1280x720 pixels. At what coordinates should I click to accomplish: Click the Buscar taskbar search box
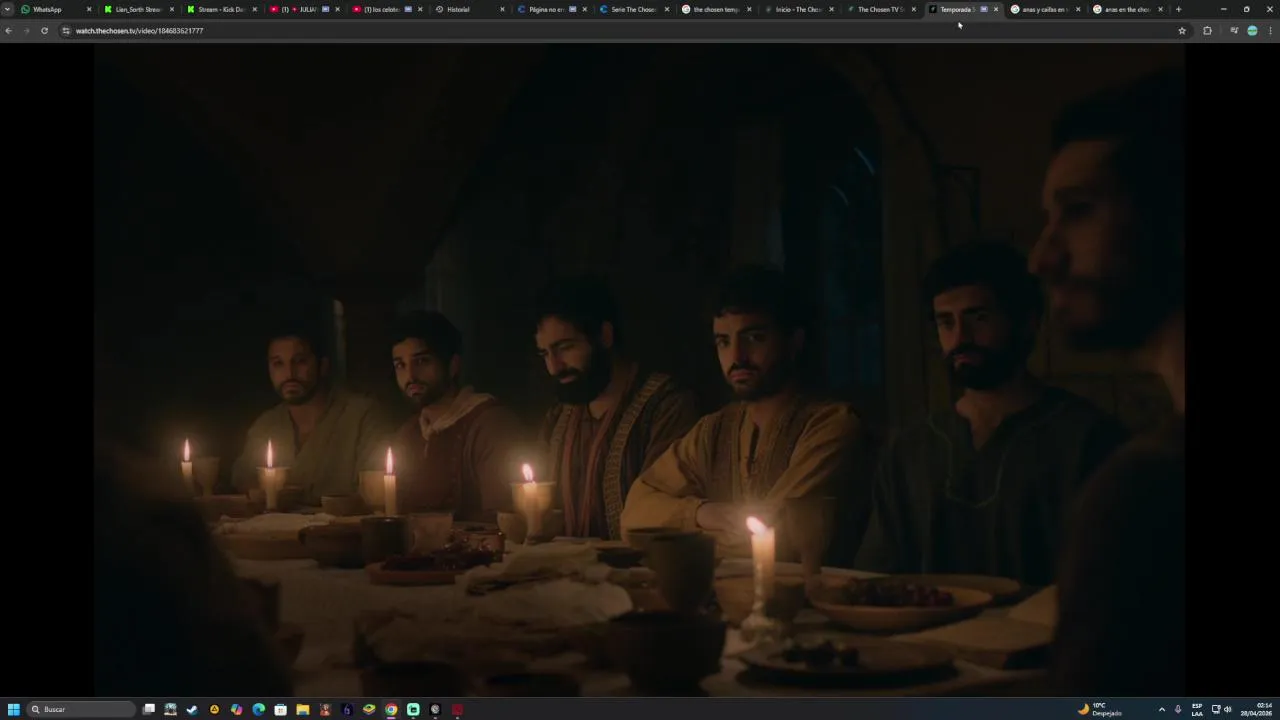tap(81, 709)
